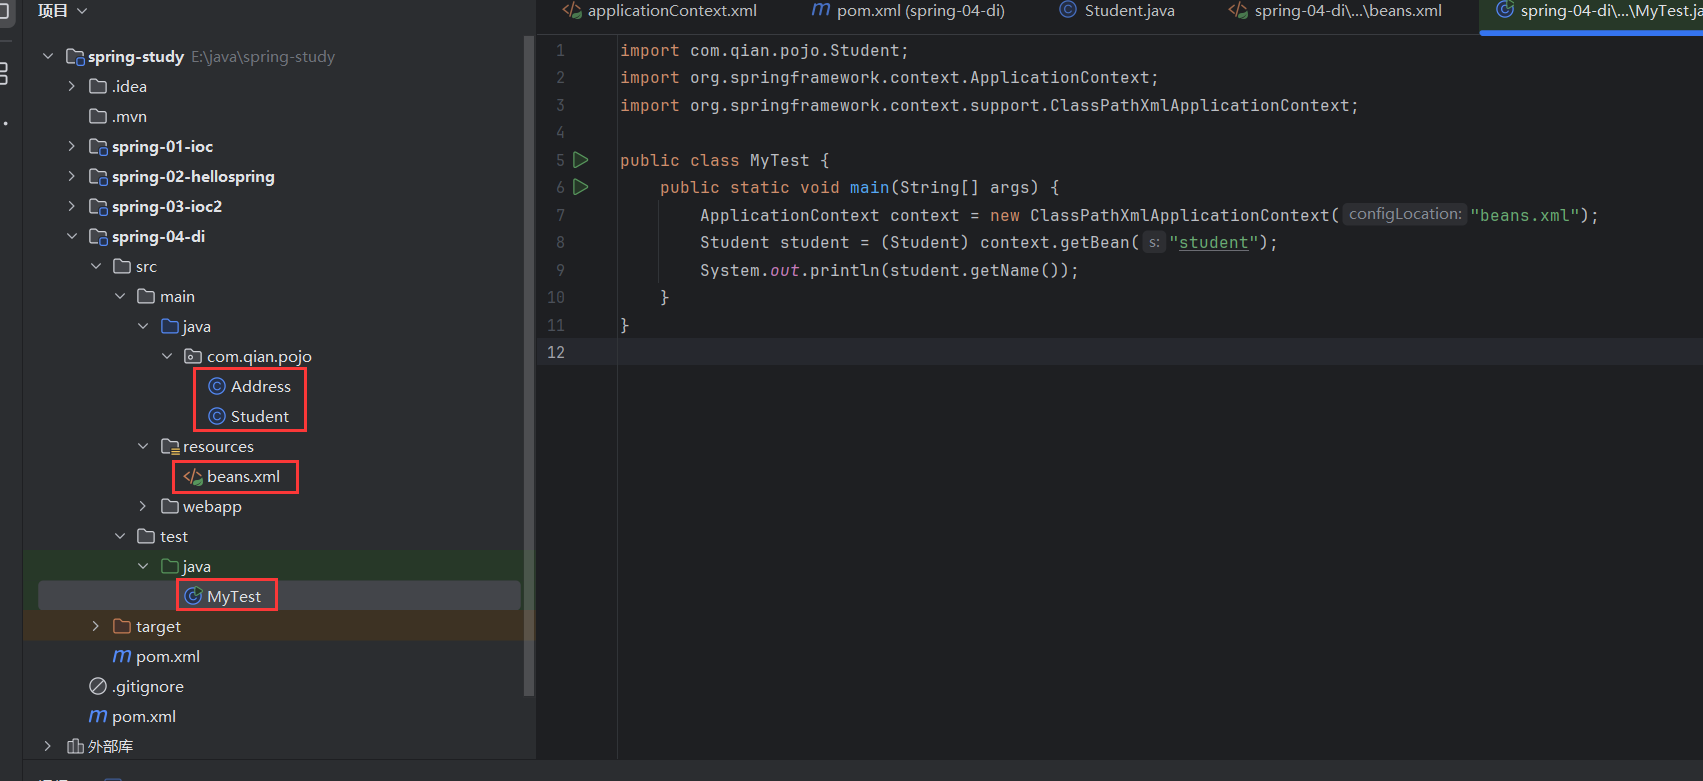Select the test folder row
This screenshot has height=781, width=1703.
point(279,536)
